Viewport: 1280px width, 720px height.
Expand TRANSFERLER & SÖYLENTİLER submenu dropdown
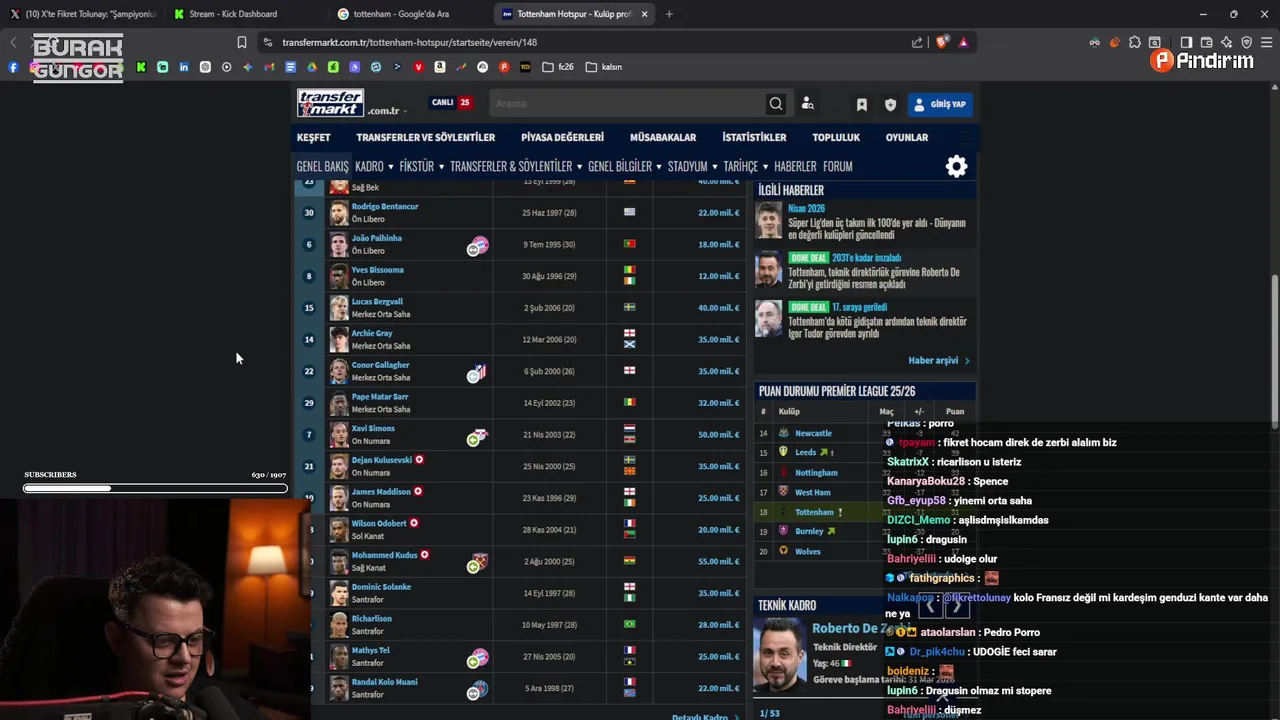pyautogui.click(x=580, y=167)
